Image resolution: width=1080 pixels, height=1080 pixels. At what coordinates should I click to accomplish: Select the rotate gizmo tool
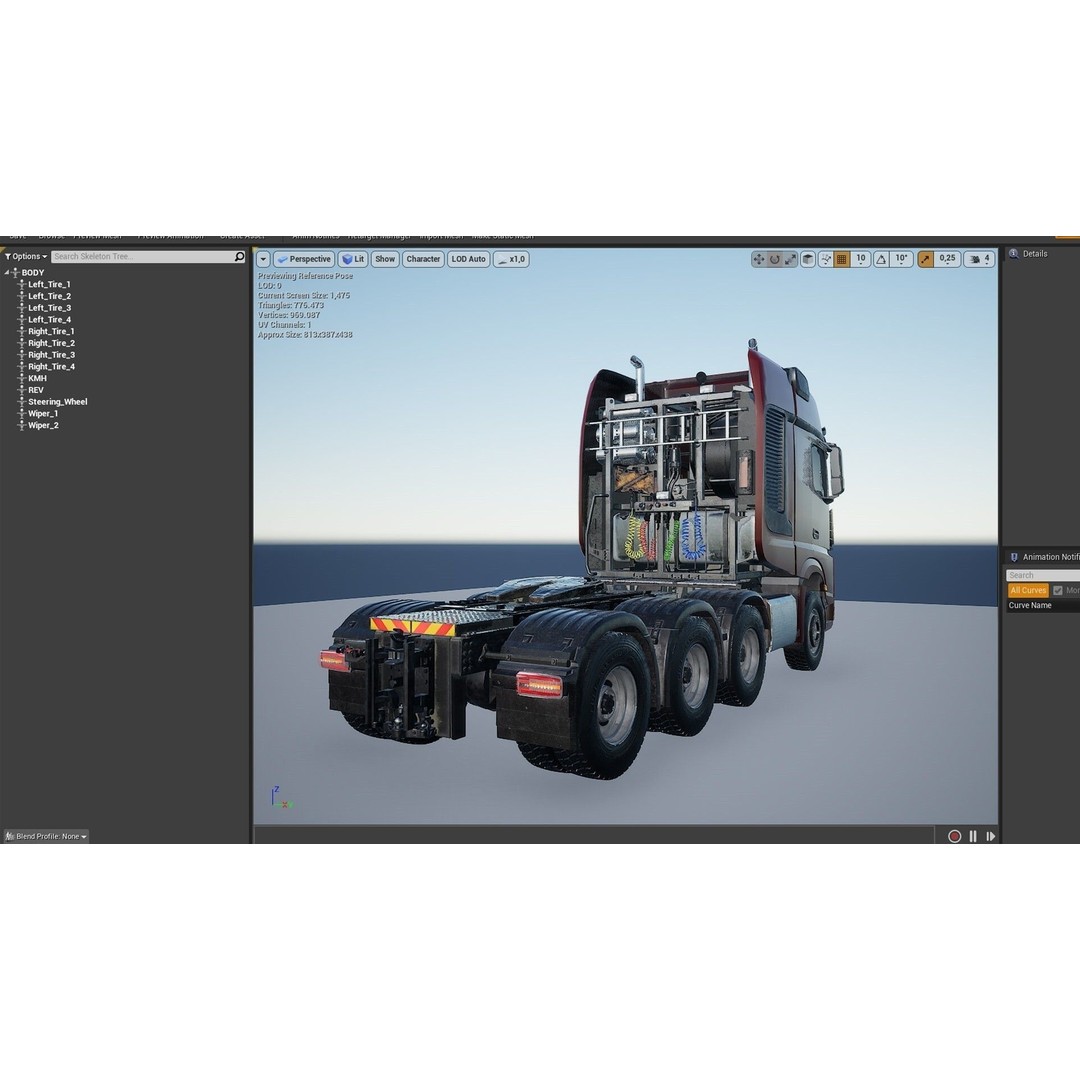click(774, 259)
